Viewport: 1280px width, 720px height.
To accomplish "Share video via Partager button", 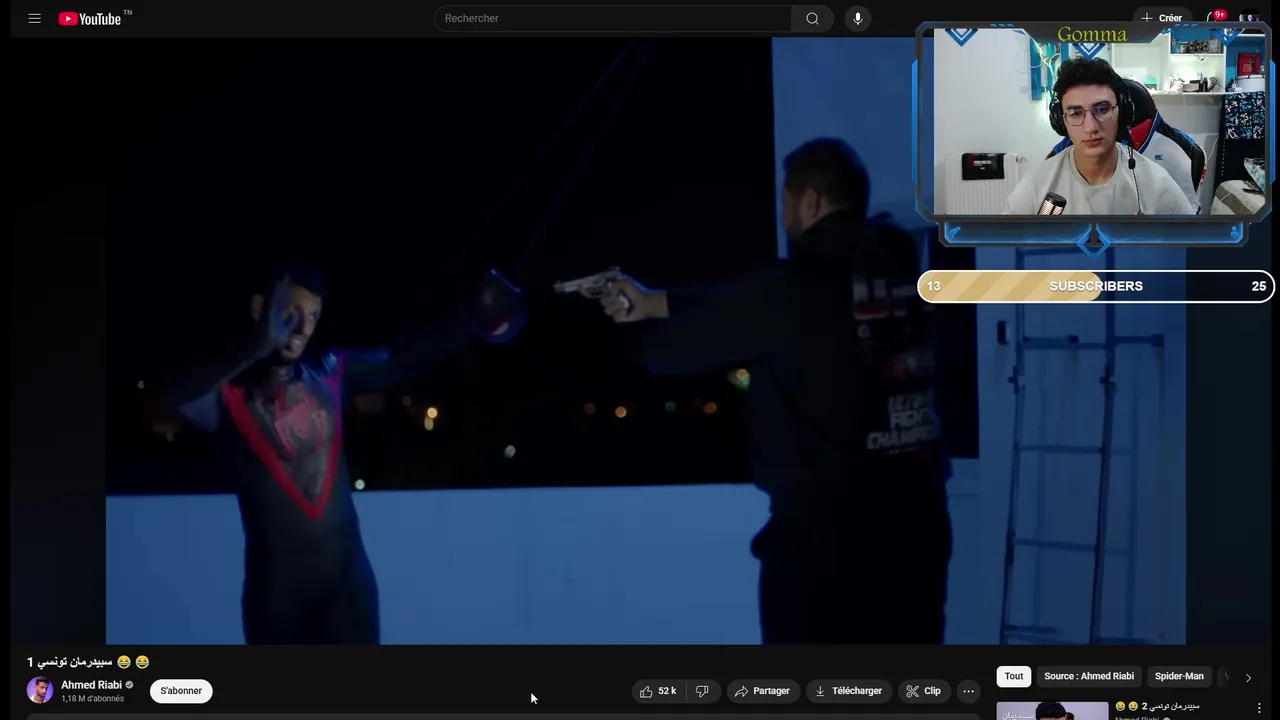I will click(762, 691).
